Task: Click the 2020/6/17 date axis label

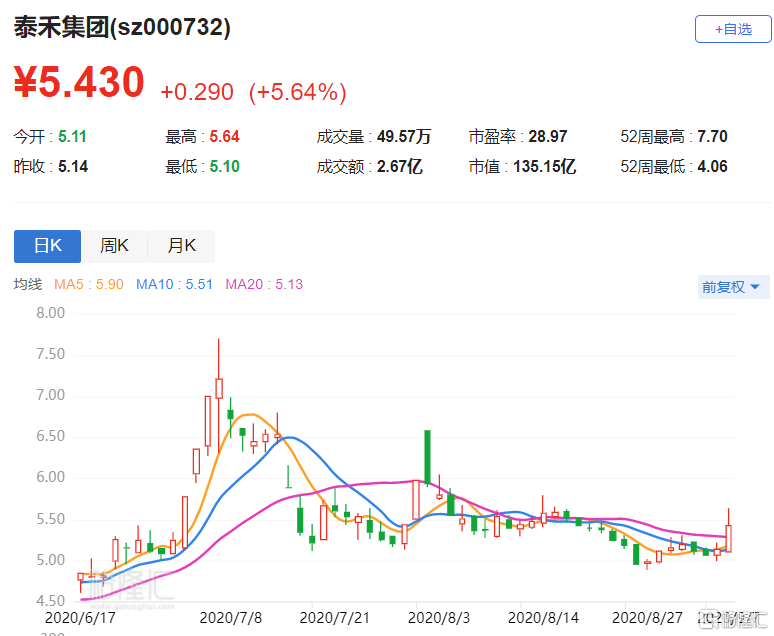Action: pyautogui.click(x=80, y=618)
